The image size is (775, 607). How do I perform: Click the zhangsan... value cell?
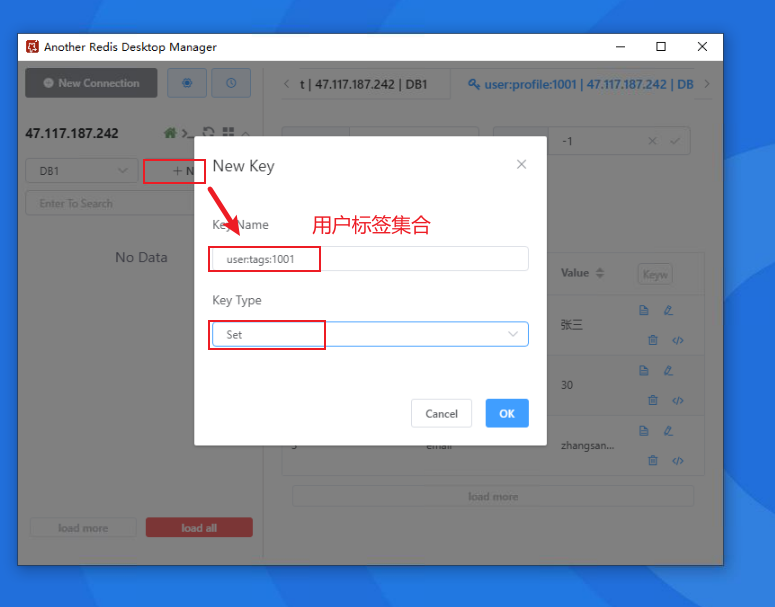click(x=587, y=445)
